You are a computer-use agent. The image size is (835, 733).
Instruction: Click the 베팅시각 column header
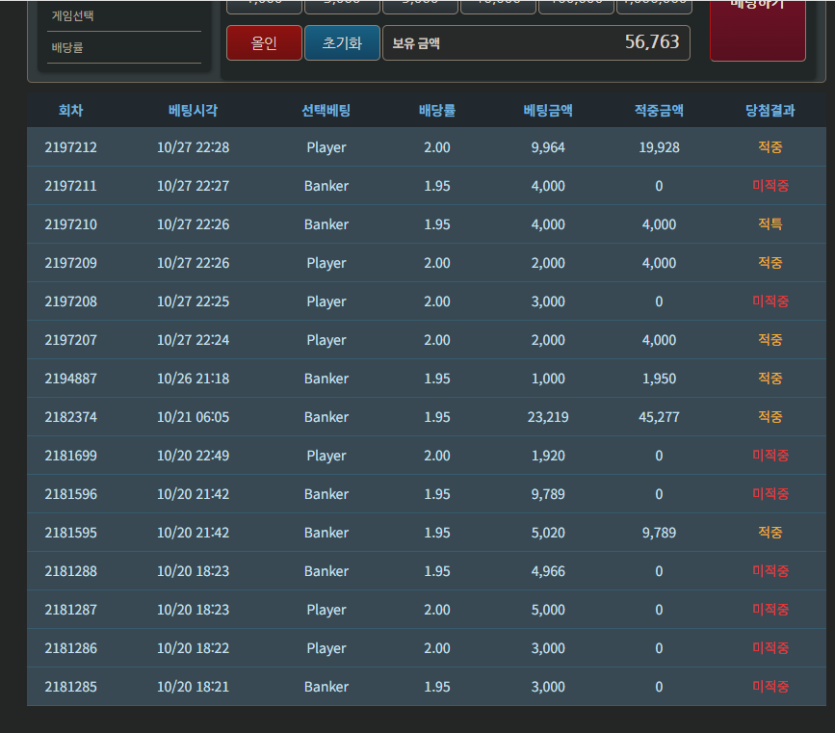click(193, 110)
